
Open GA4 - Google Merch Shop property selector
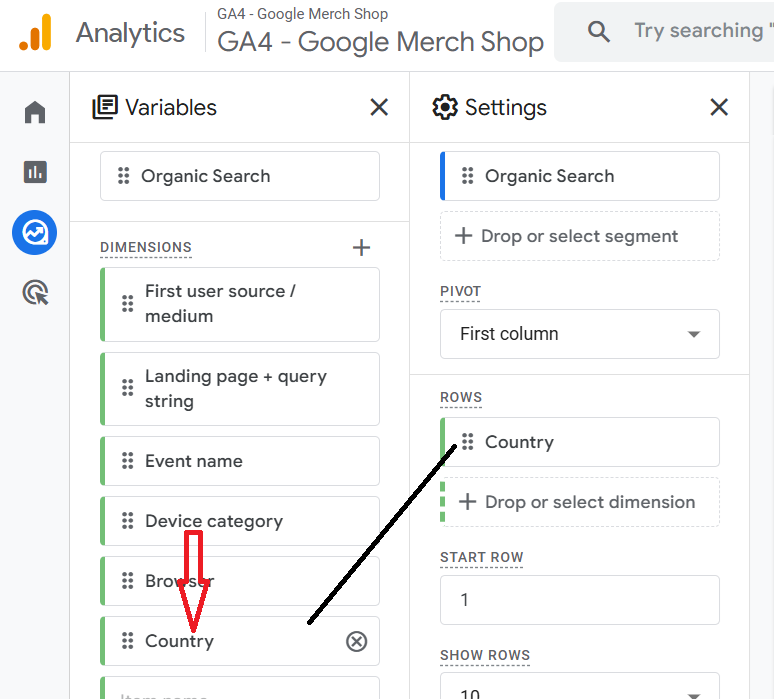(x=380, y=42)
